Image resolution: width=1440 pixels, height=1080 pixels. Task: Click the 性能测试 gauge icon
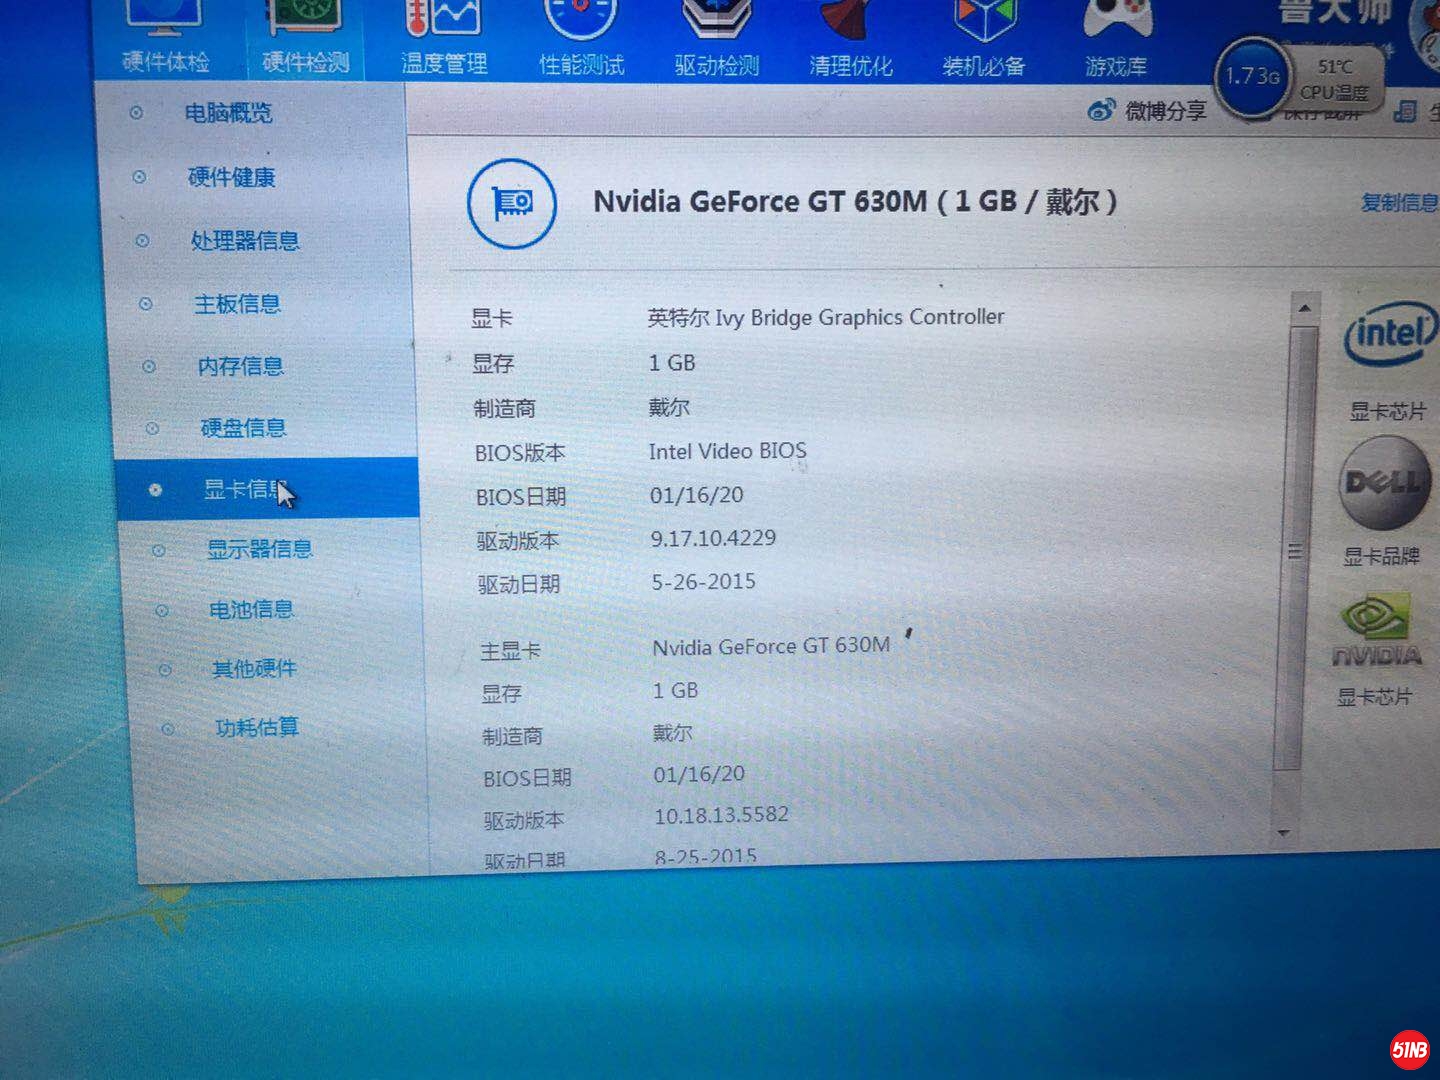[582, 18]
